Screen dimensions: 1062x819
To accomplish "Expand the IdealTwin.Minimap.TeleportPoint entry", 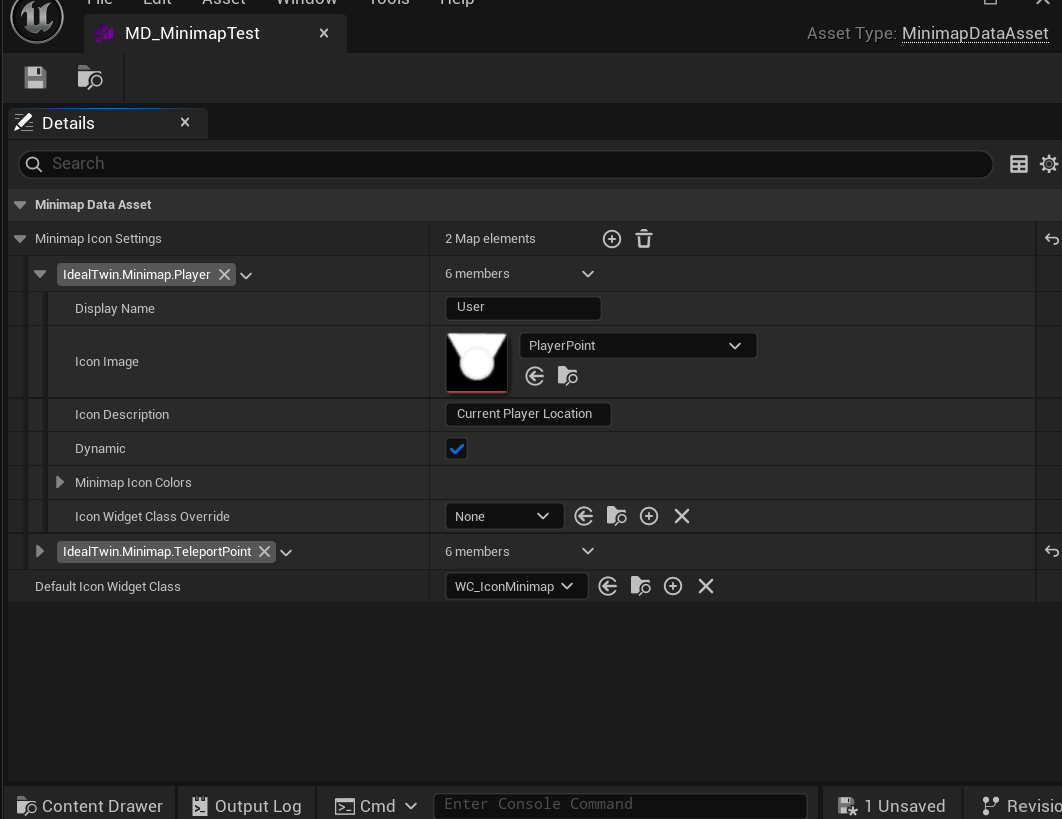I will click(x=40, y=552).
